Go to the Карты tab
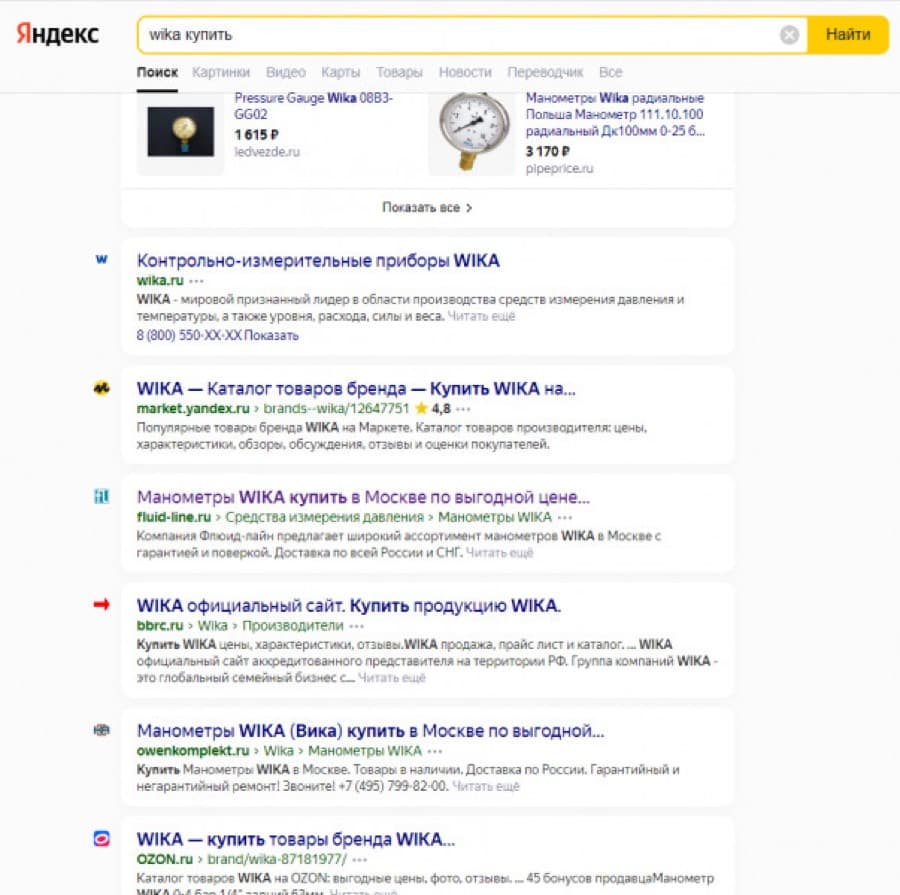This screenshot has height=895, width=900. click(x=340, y=72)
